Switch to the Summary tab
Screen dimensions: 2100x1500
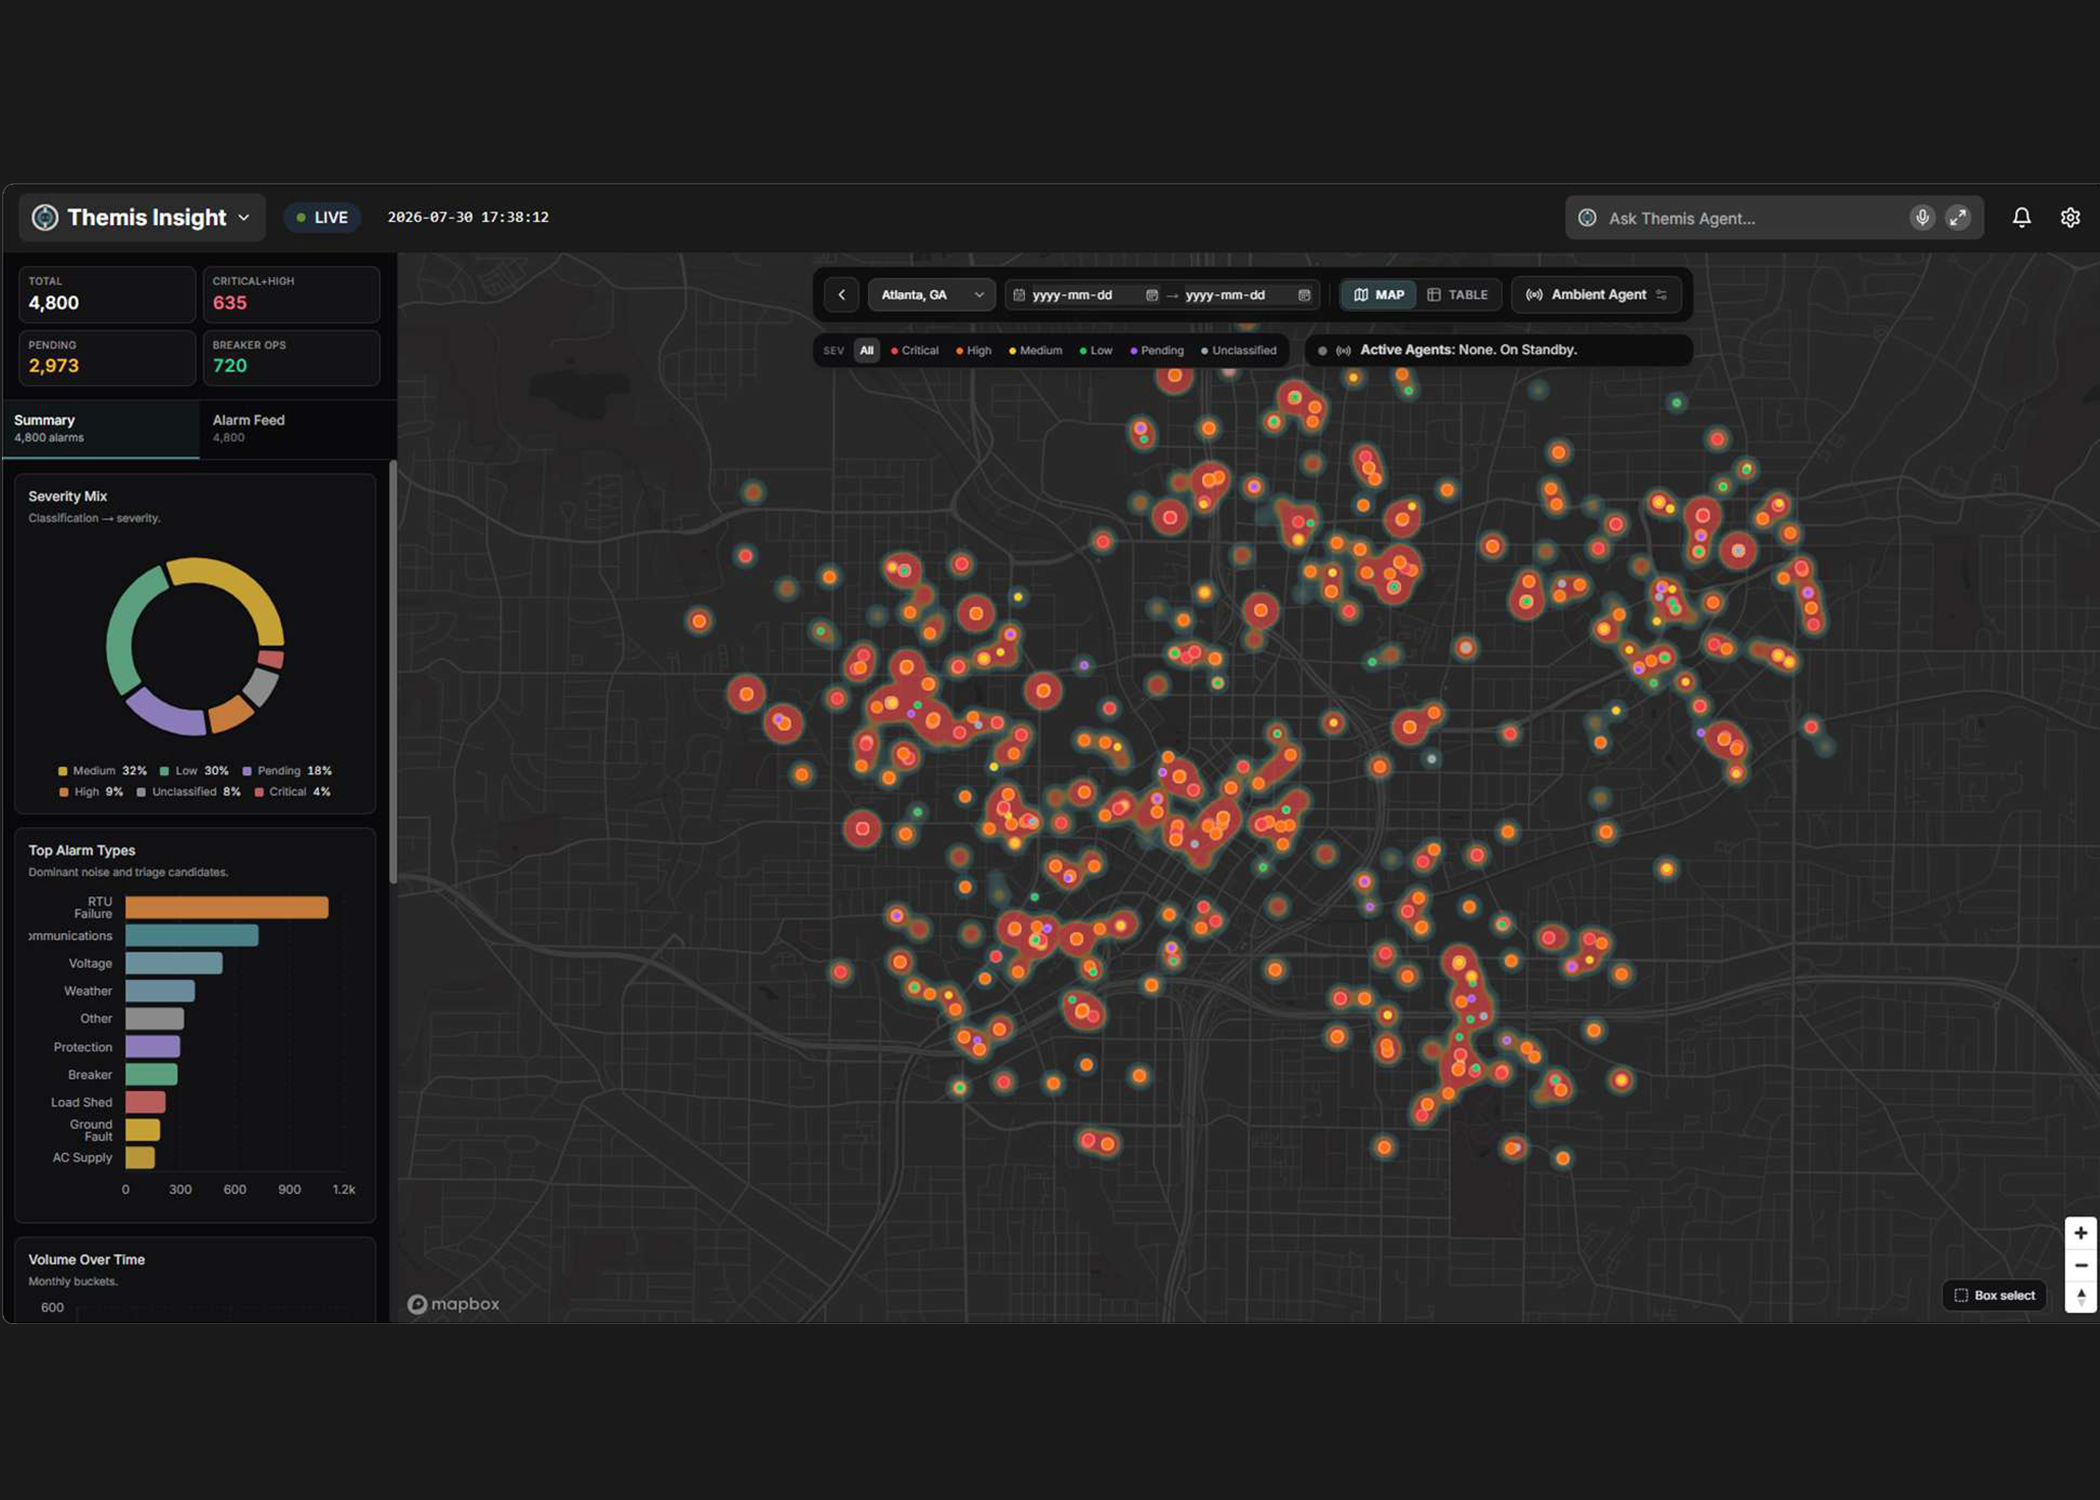pos(100,429)
